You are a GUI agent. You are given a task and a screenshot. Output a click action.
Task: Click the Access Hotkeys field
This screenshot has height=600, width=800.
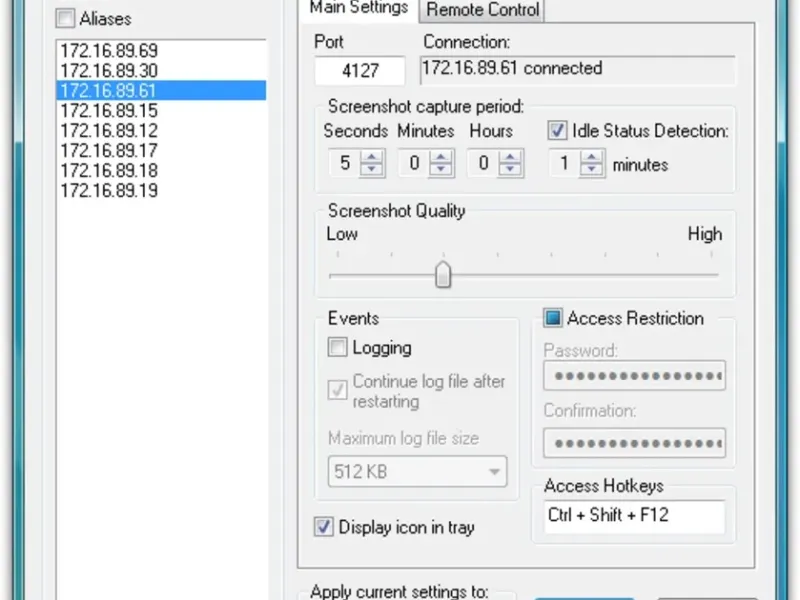coord(634,516)
